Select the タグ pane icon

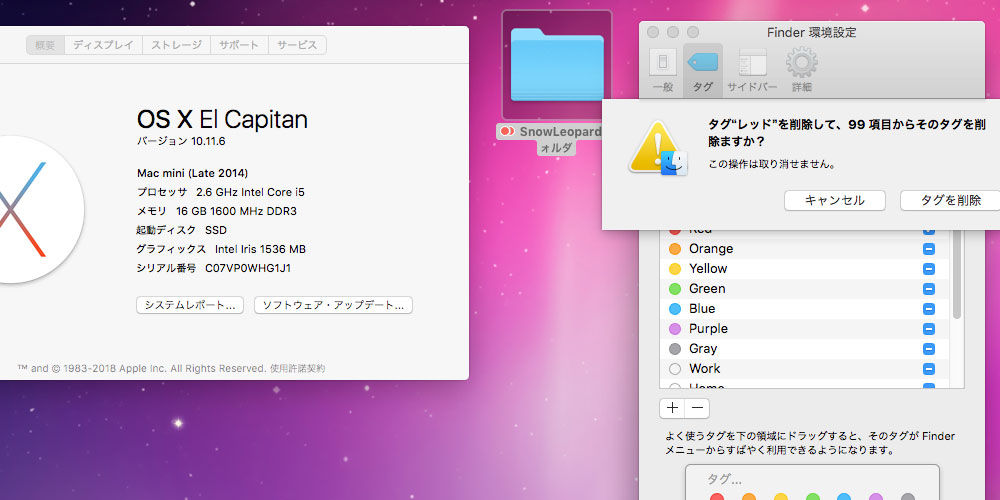pos(702,70)
